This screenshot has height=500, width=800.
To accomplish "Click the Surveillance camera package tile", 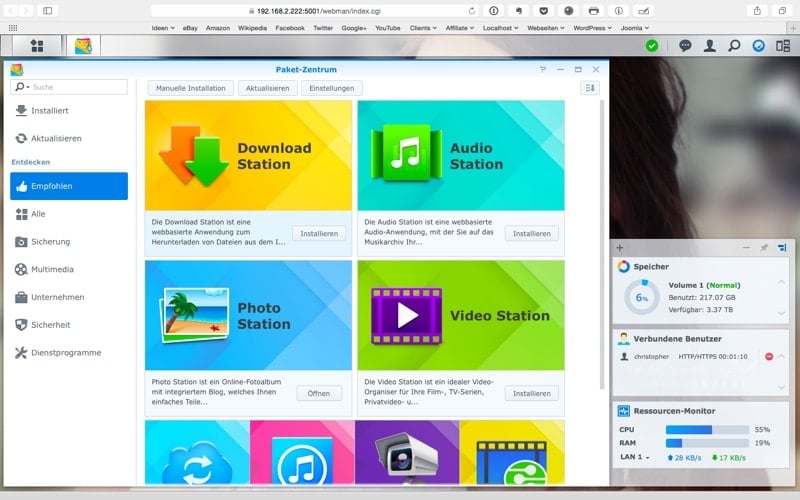I will [407, 452].
